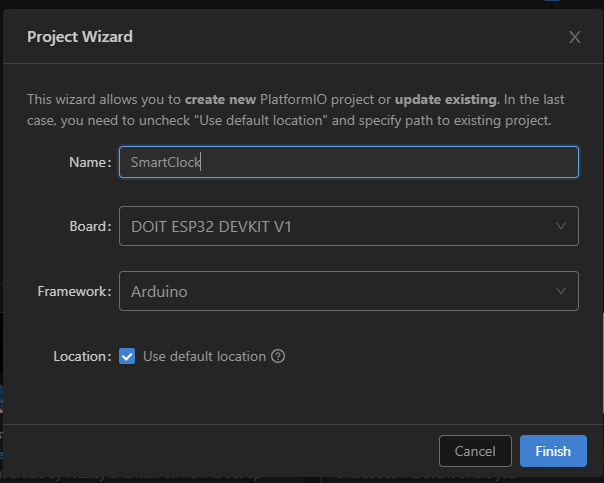Click the chevron arrow in Board field
This screenshot has width=604, height=483.
point(560,227)
